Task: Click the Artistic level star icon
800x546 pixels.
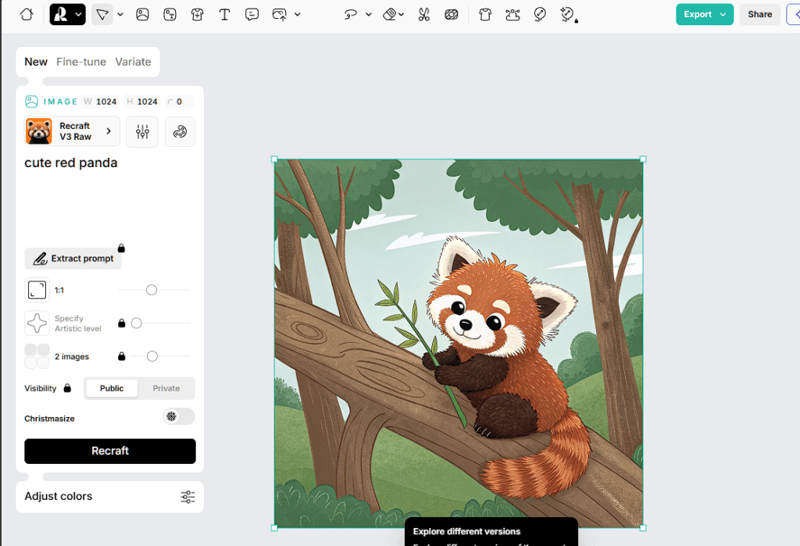Action: click(37, 323)
